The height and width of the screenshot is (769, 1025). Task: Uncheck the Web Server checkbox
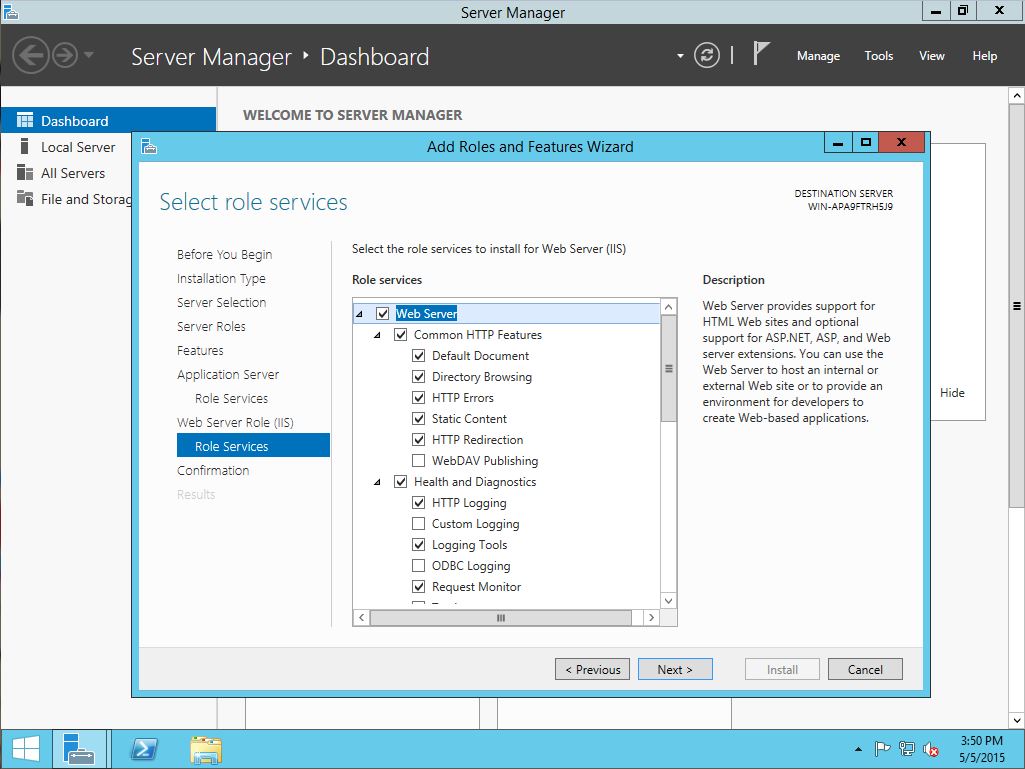[x=382, y=314]
